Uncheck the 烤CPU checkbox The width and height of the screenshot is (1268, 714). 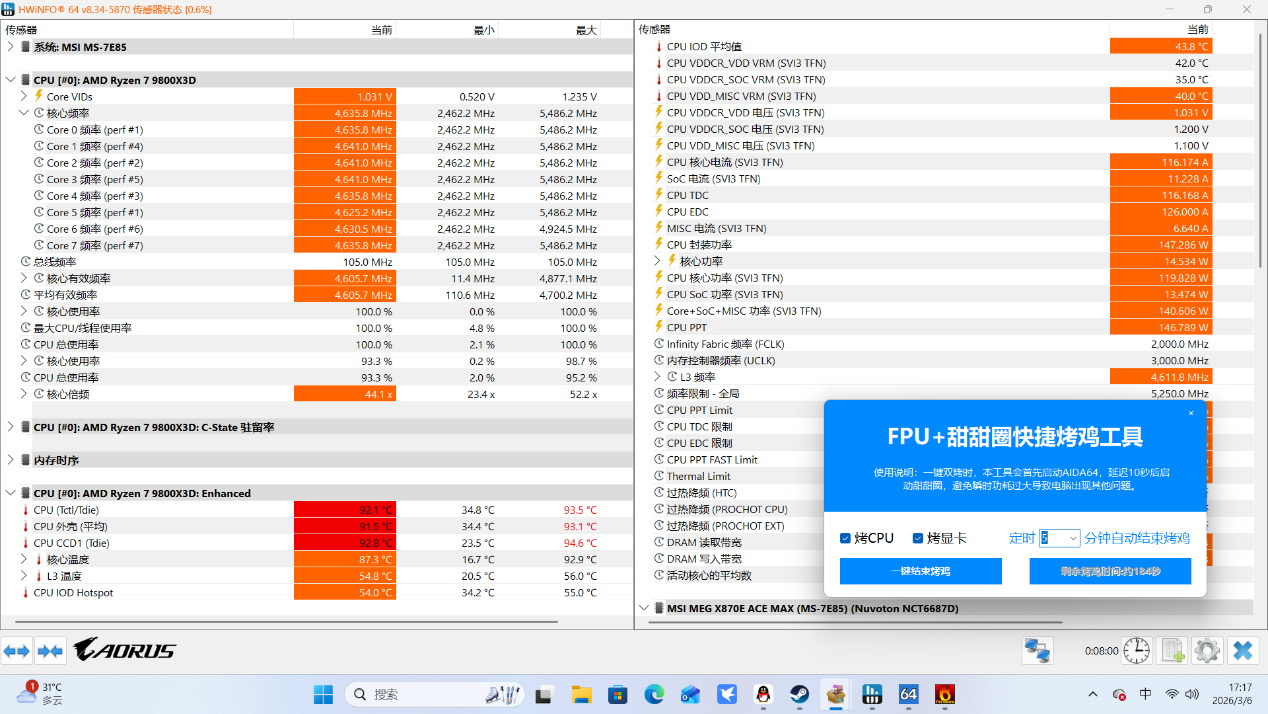[846, 538]
